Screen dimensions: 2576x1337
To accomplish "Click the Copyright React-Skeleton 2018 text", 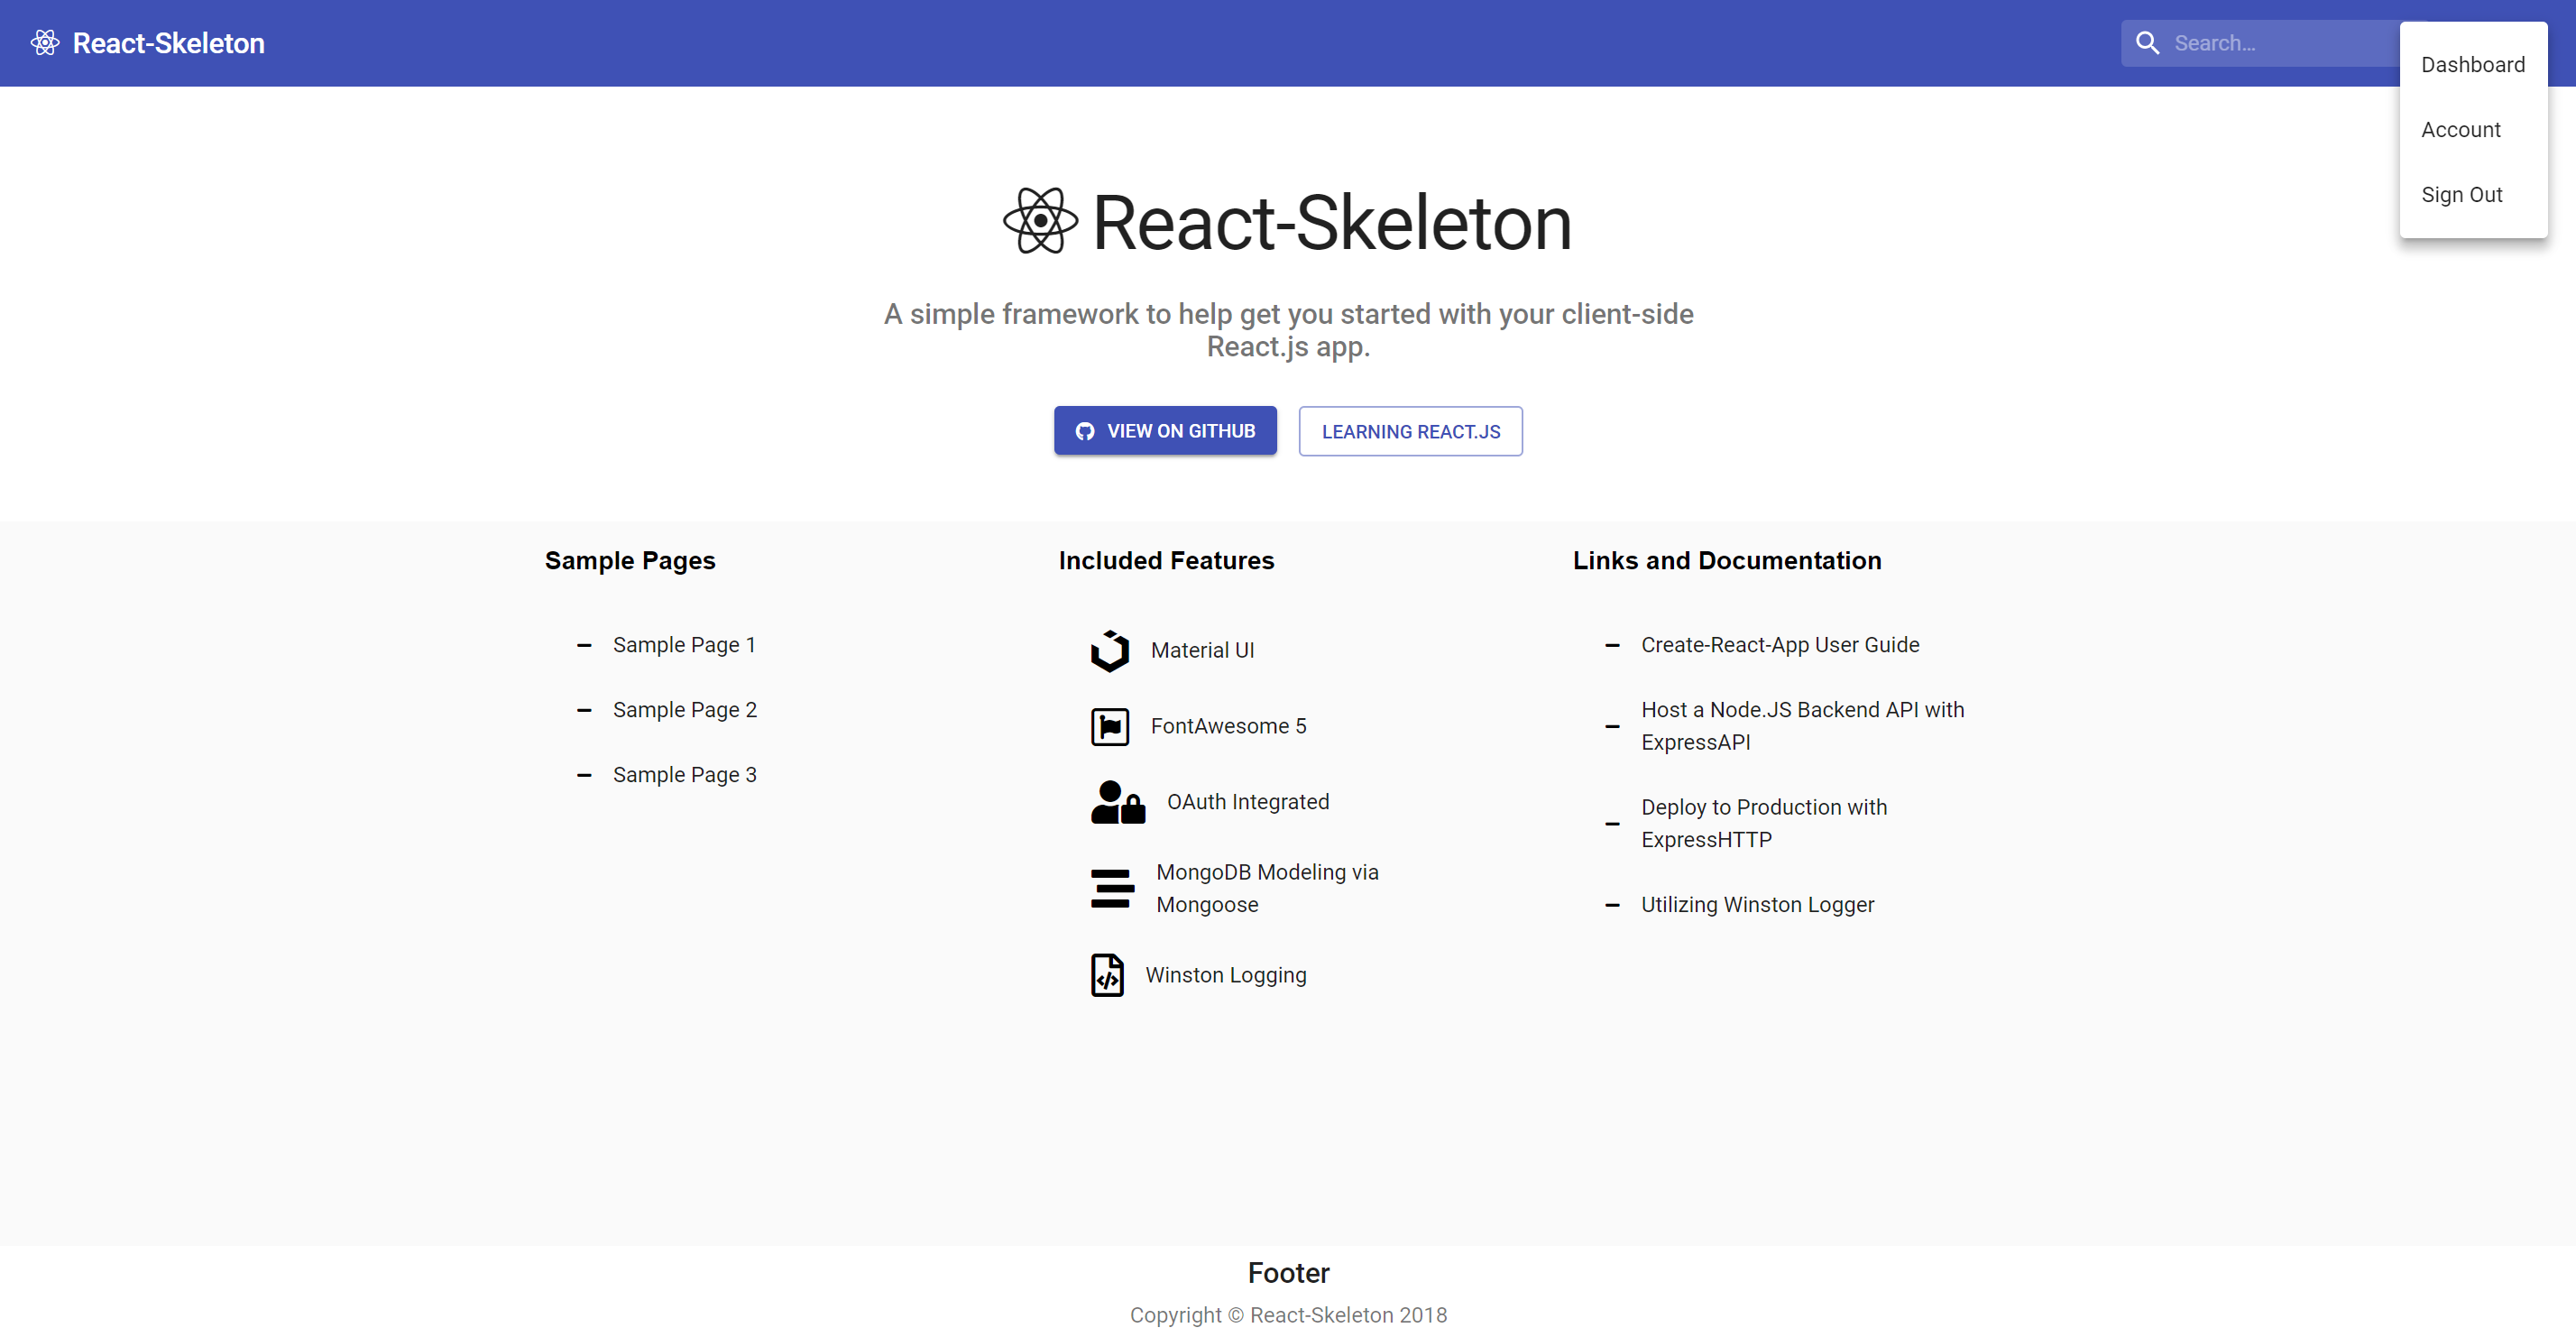I will tap(1288, 1315).
